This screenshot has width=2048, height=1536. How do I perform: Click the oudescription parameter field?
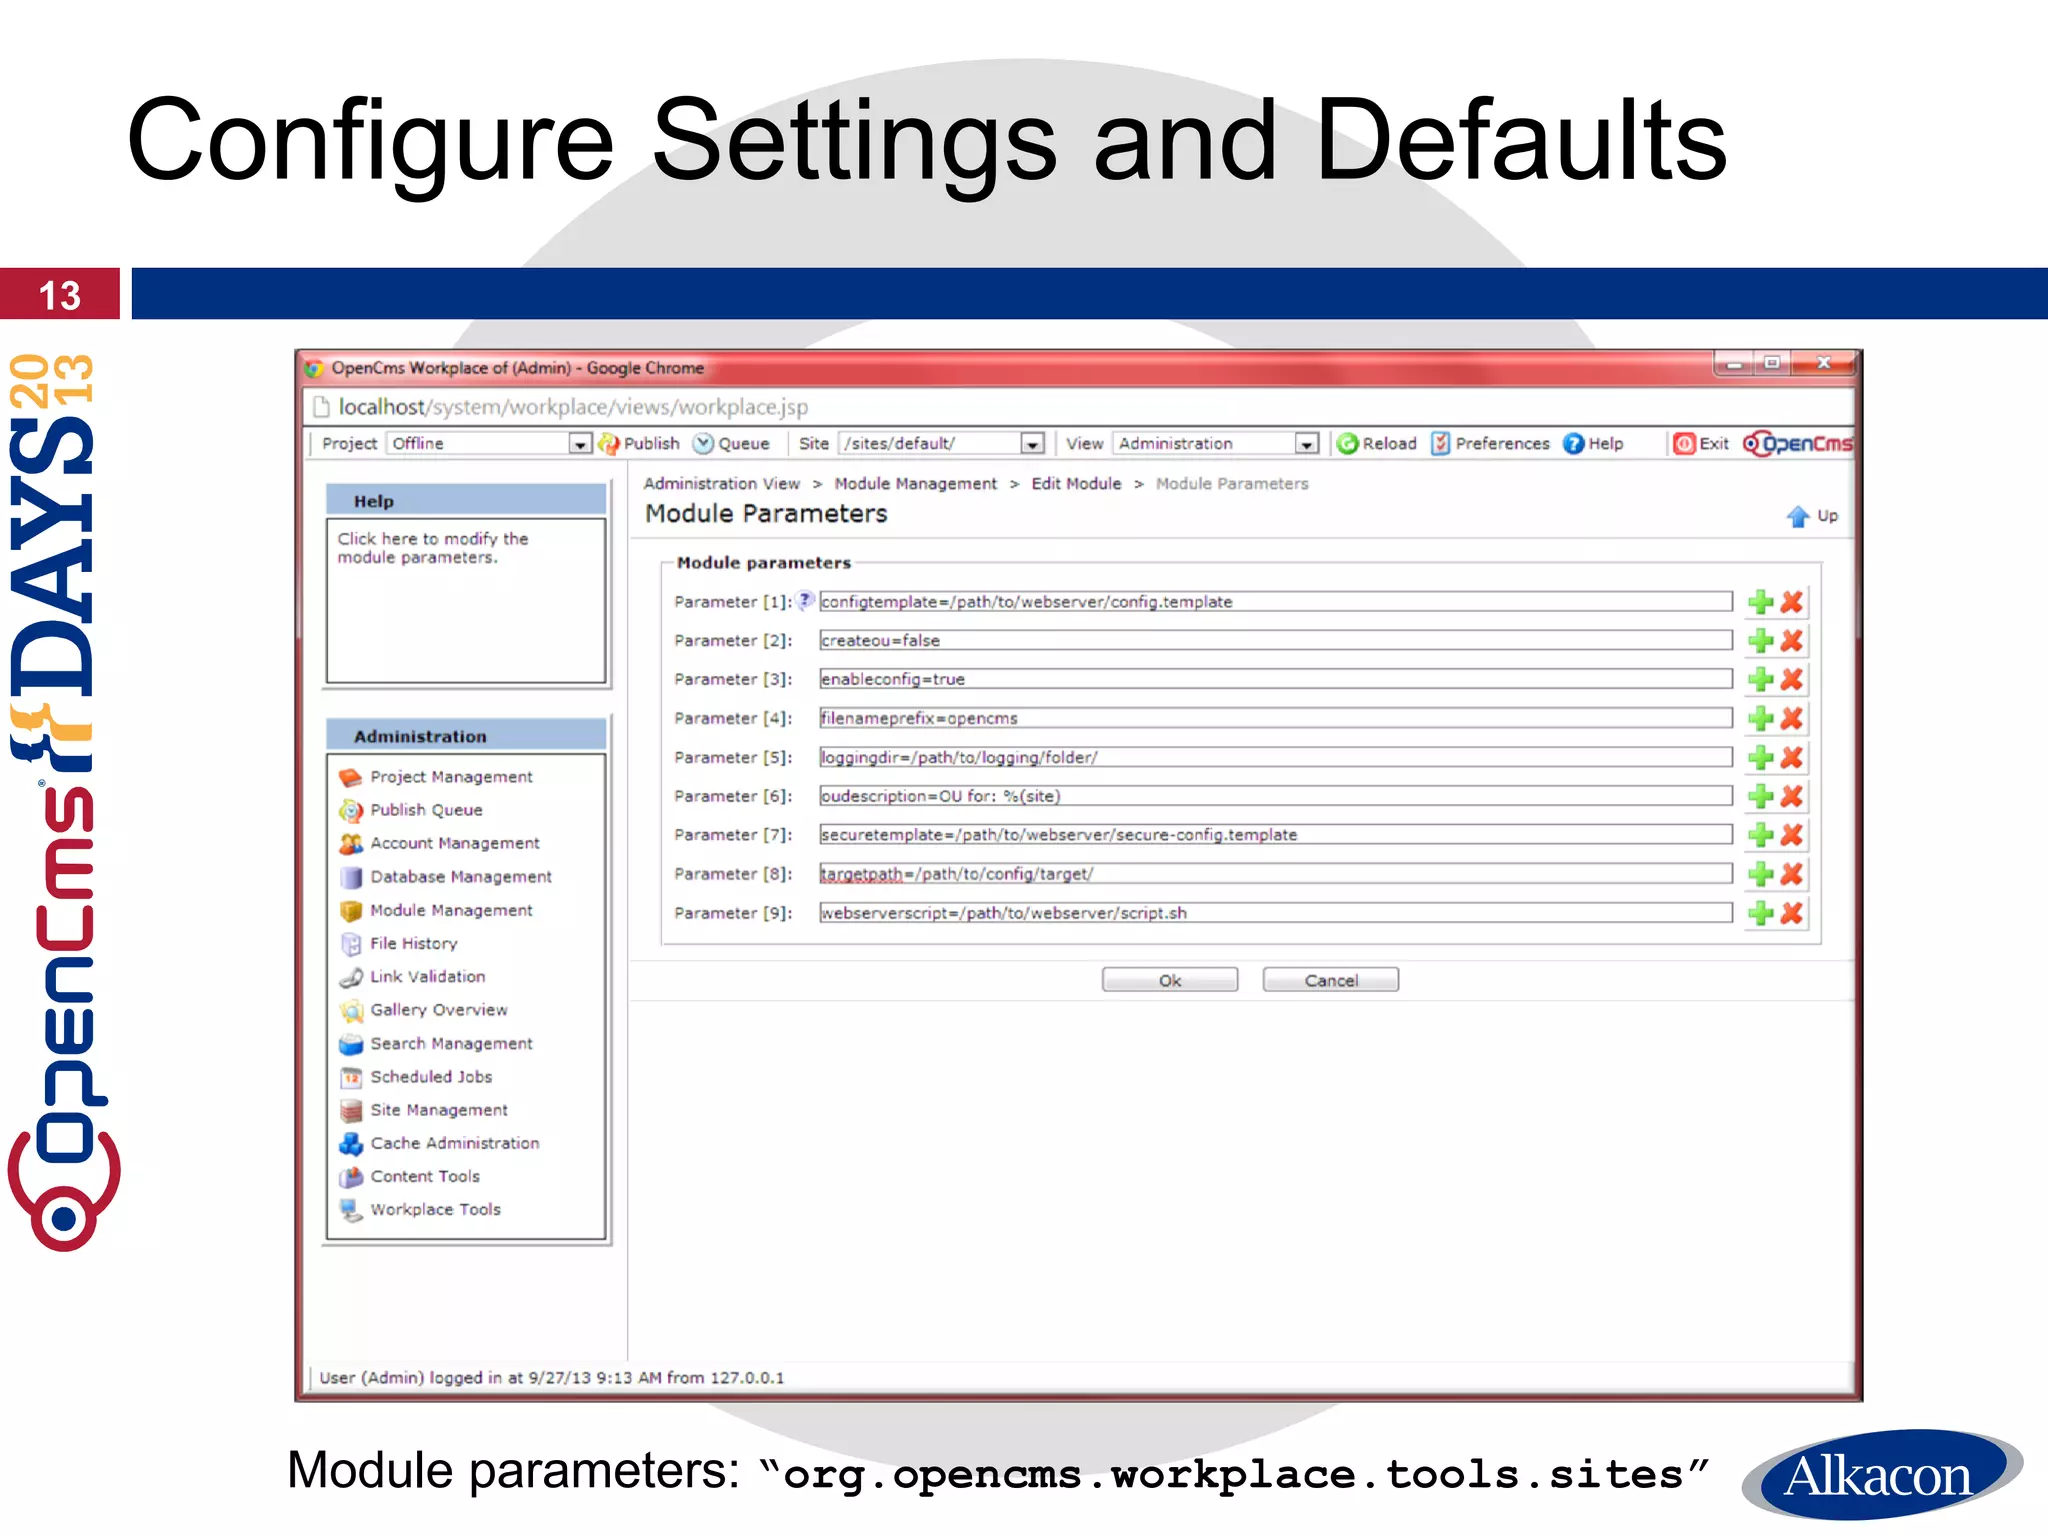(1276, 796)
